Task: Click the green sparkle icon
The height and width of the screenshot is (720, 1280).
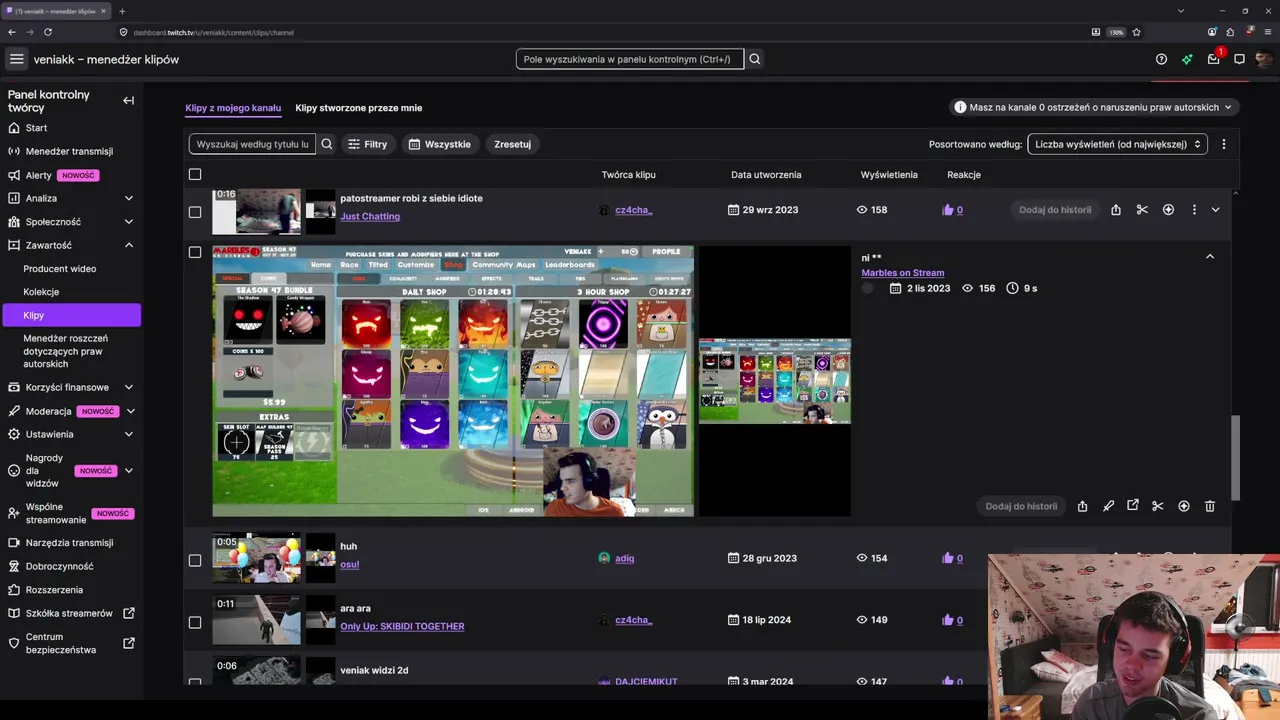Action: click(x=1187, y=59)
